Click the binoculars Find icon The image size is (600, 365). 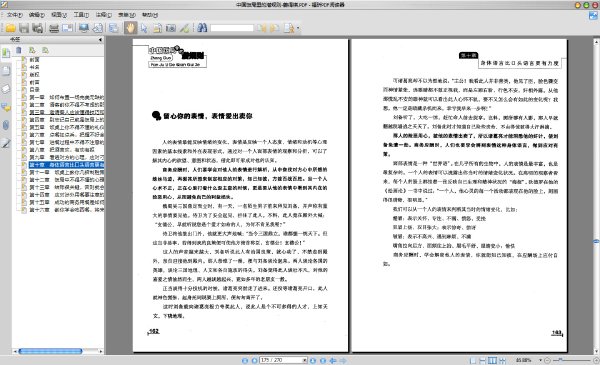click(x=202, y=28)
